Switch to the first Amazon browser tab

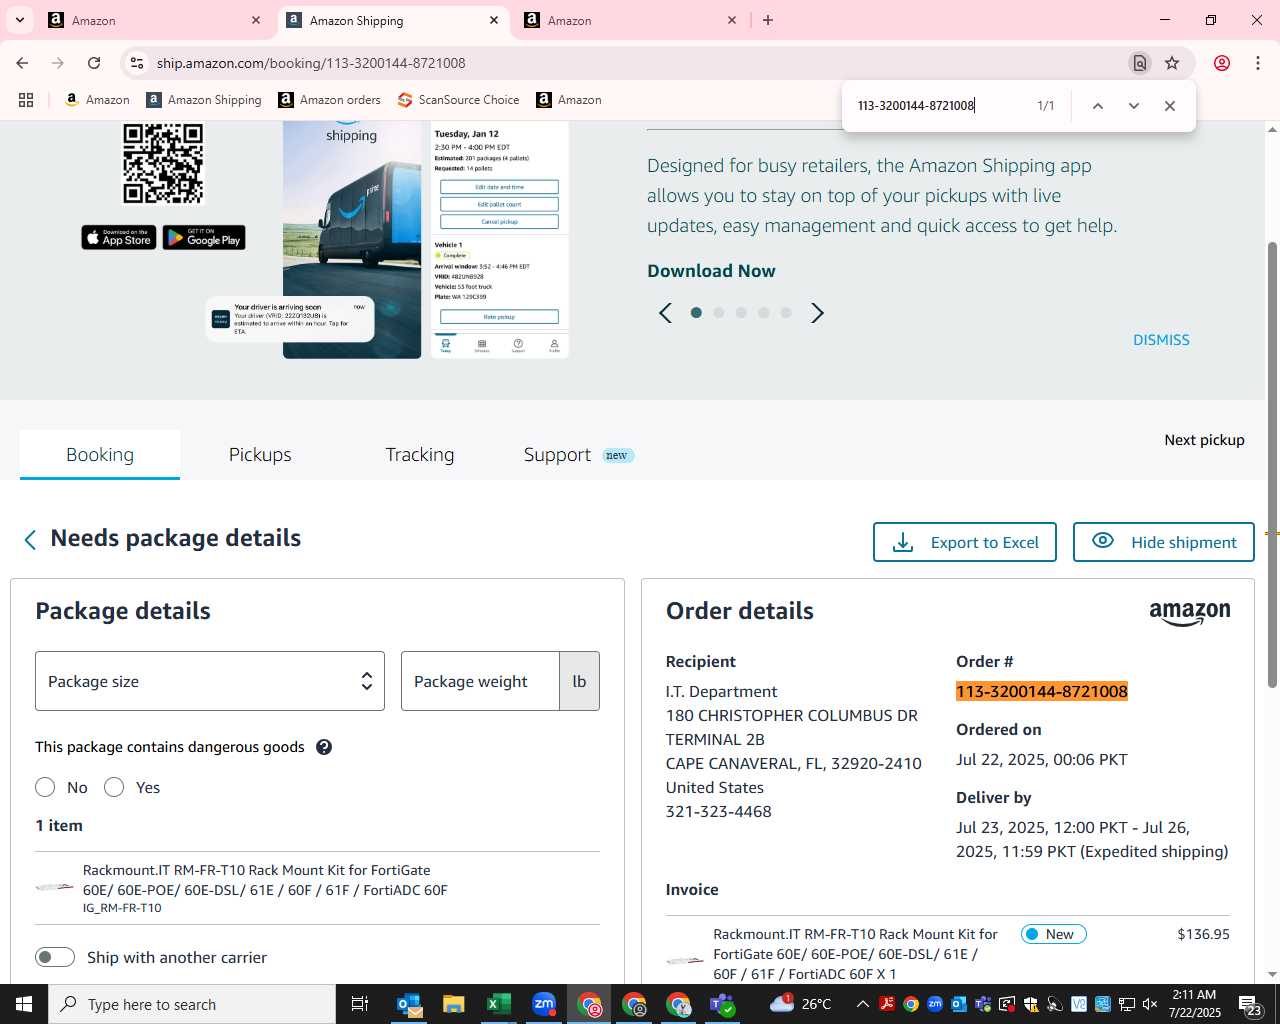click(152, 20)
